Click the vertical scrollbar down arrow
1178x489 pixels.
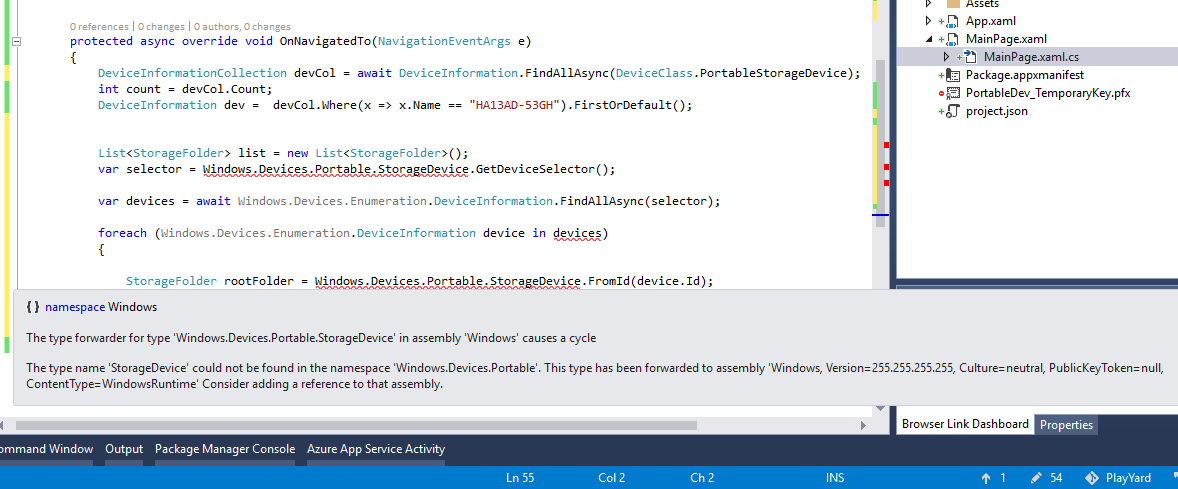coord(880,407)
